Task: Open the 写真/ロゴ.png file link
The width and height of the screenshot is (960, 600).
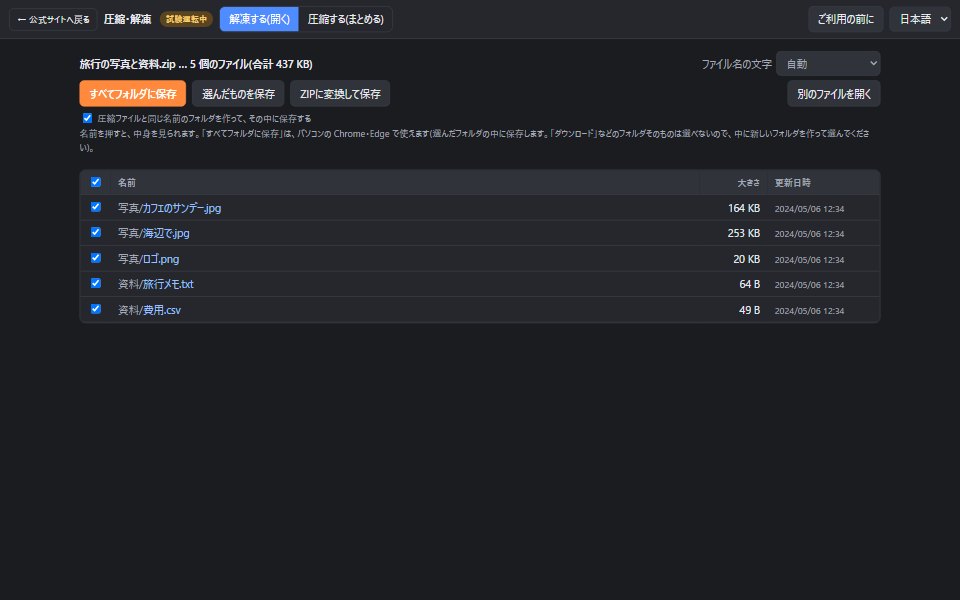Action: [149, 259]
